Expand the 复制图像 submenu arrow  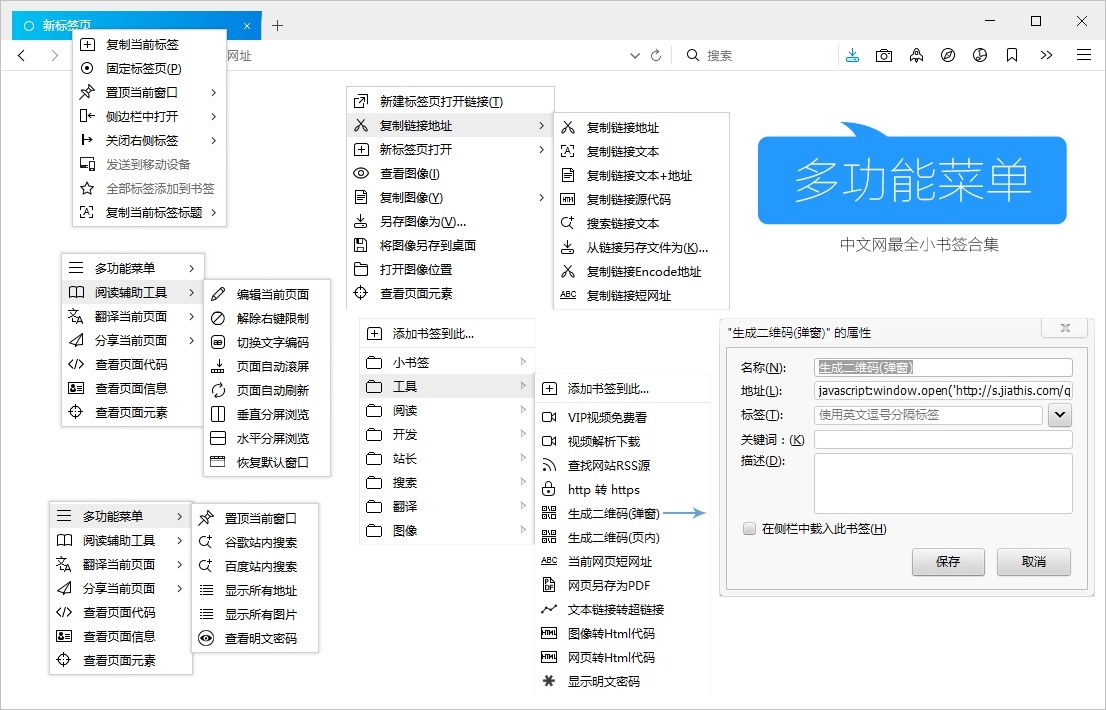tap(541, 198)
